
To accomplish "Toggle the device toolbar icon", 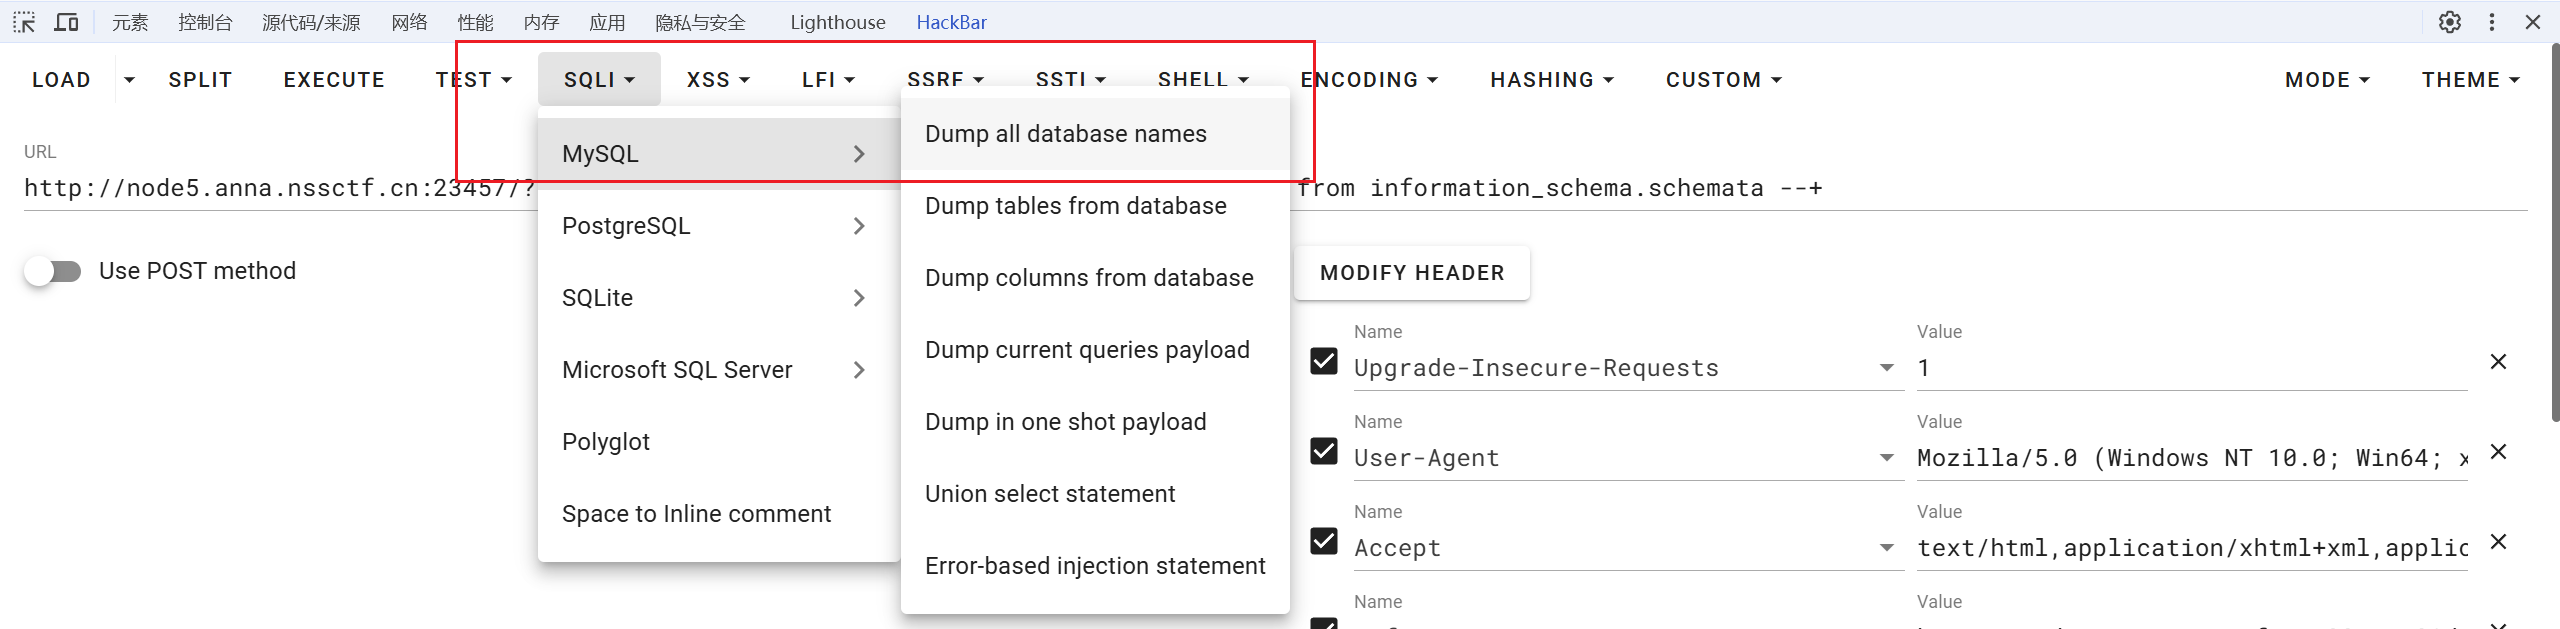I will 66,22.
